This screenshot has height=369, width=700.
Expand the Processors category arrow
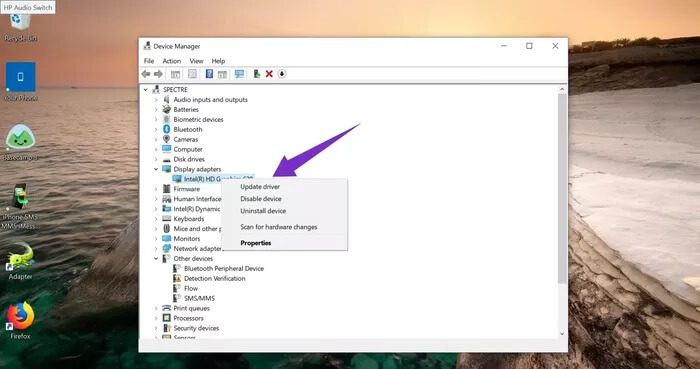(156, 318)
